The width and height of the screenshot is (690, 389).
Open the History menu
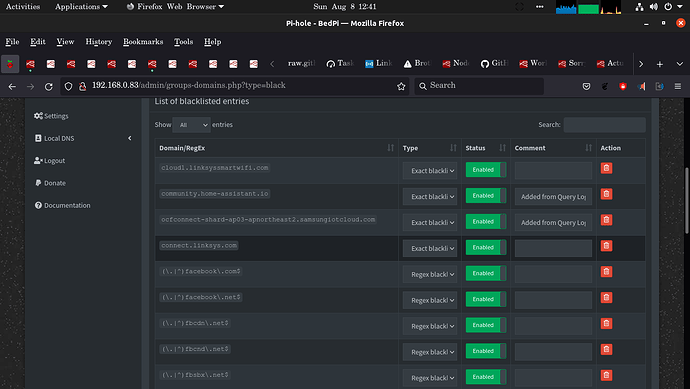(x=99, y=42)
